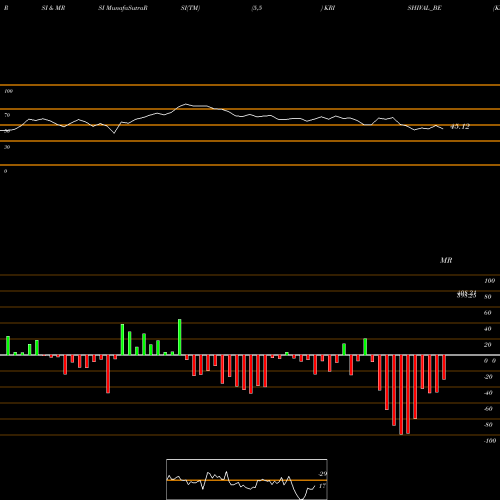The width and height of the screenshot is (500, 500).
Task: Open the mini chart thumbnail at the bottom
Action: 247,479
